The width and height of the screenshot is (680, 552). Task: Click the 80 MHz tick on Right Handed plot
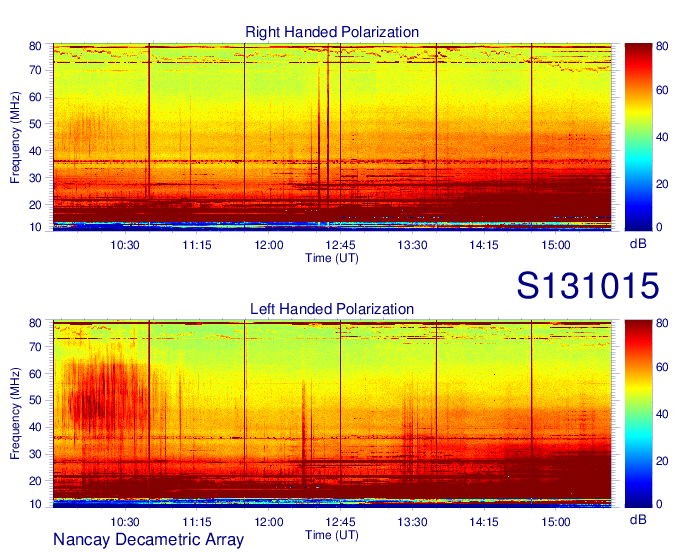pos(35,46)
